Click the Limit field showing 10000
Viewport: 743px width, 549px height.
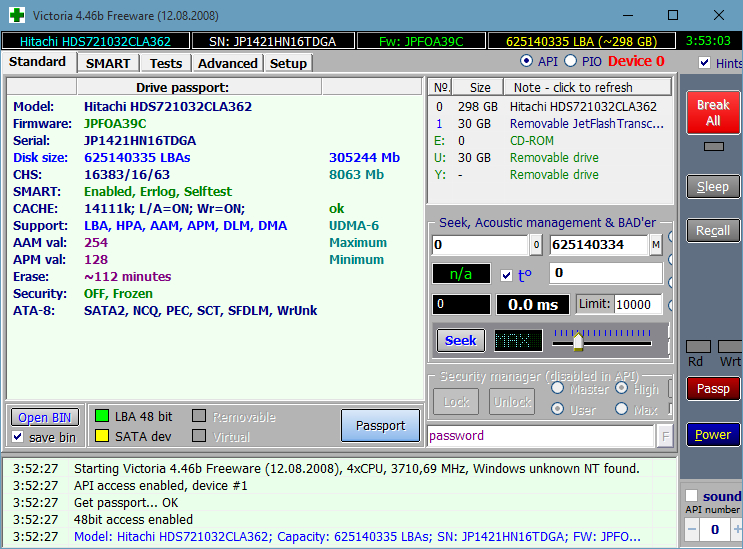(638, 305)
